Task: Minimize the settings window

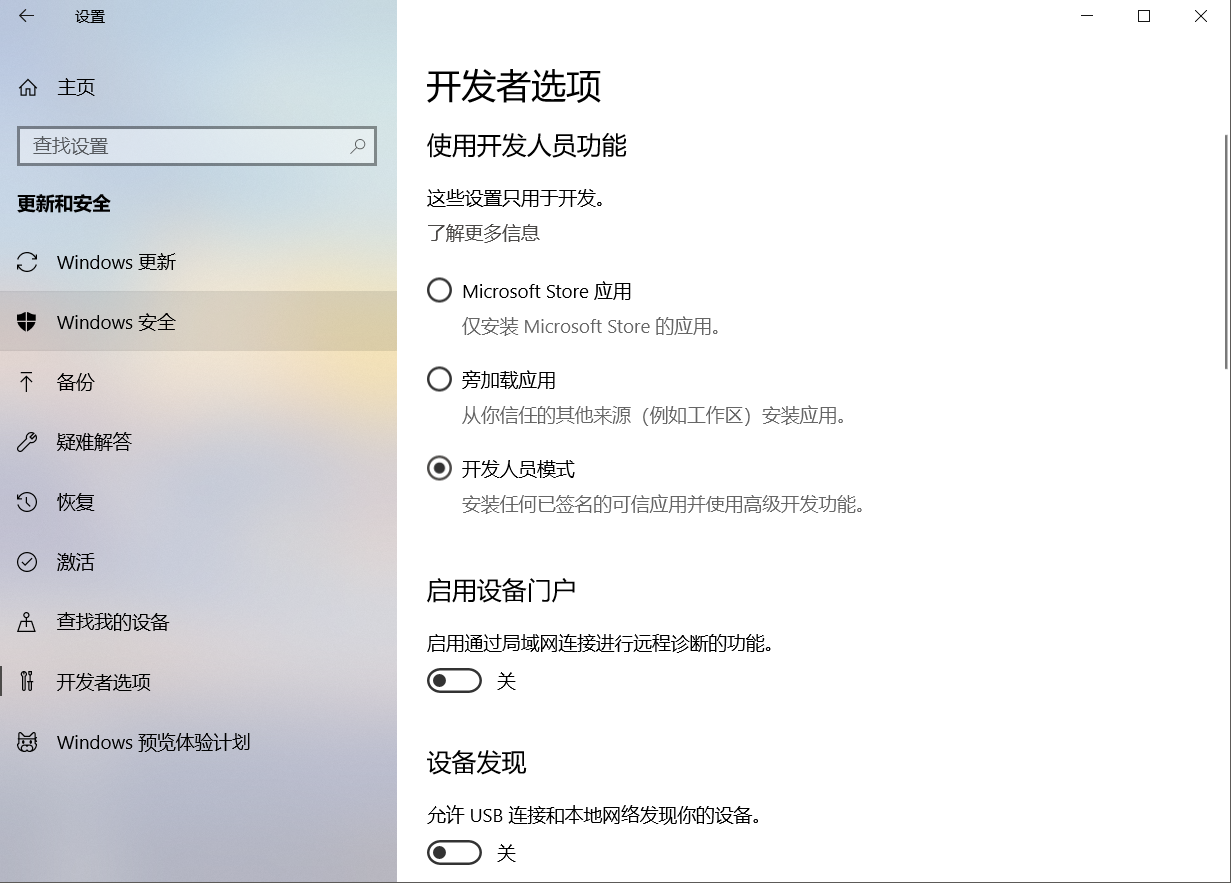Action: coord(1087,16)
